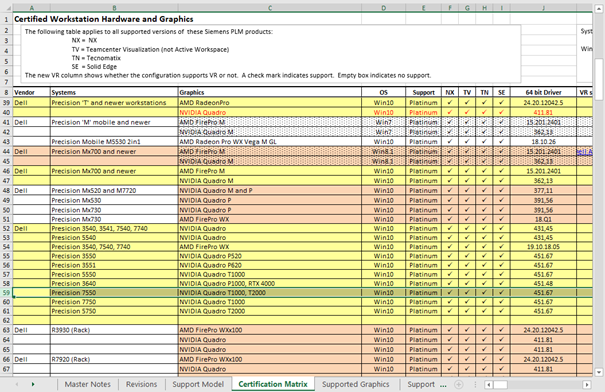Click the sheet tabs scroll-left arrow
The height and width of the screenshot is (392, 605).
17,384
